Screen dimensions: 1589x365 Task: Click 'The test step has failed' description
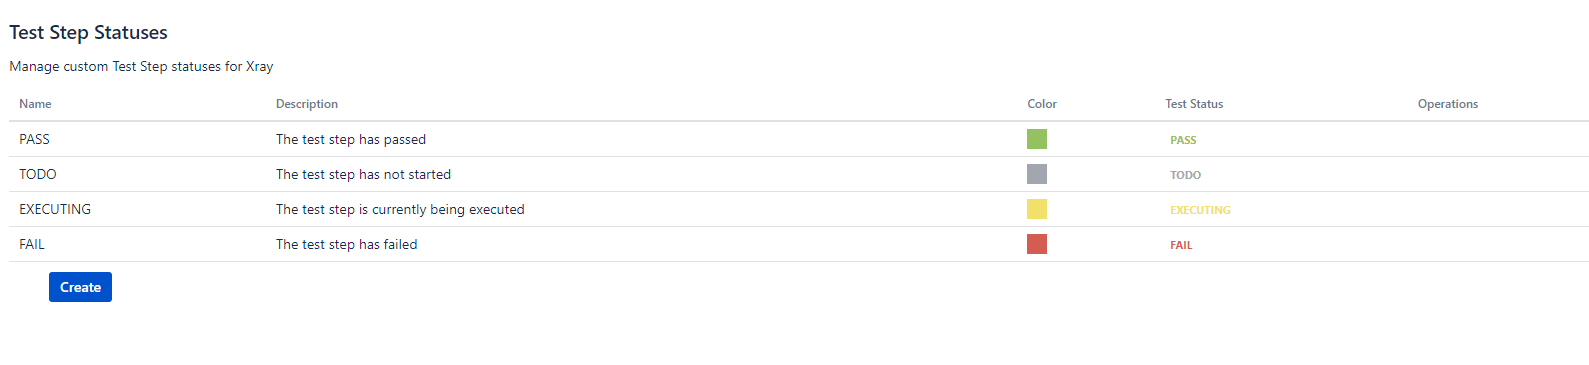click(x=347, y=244)
